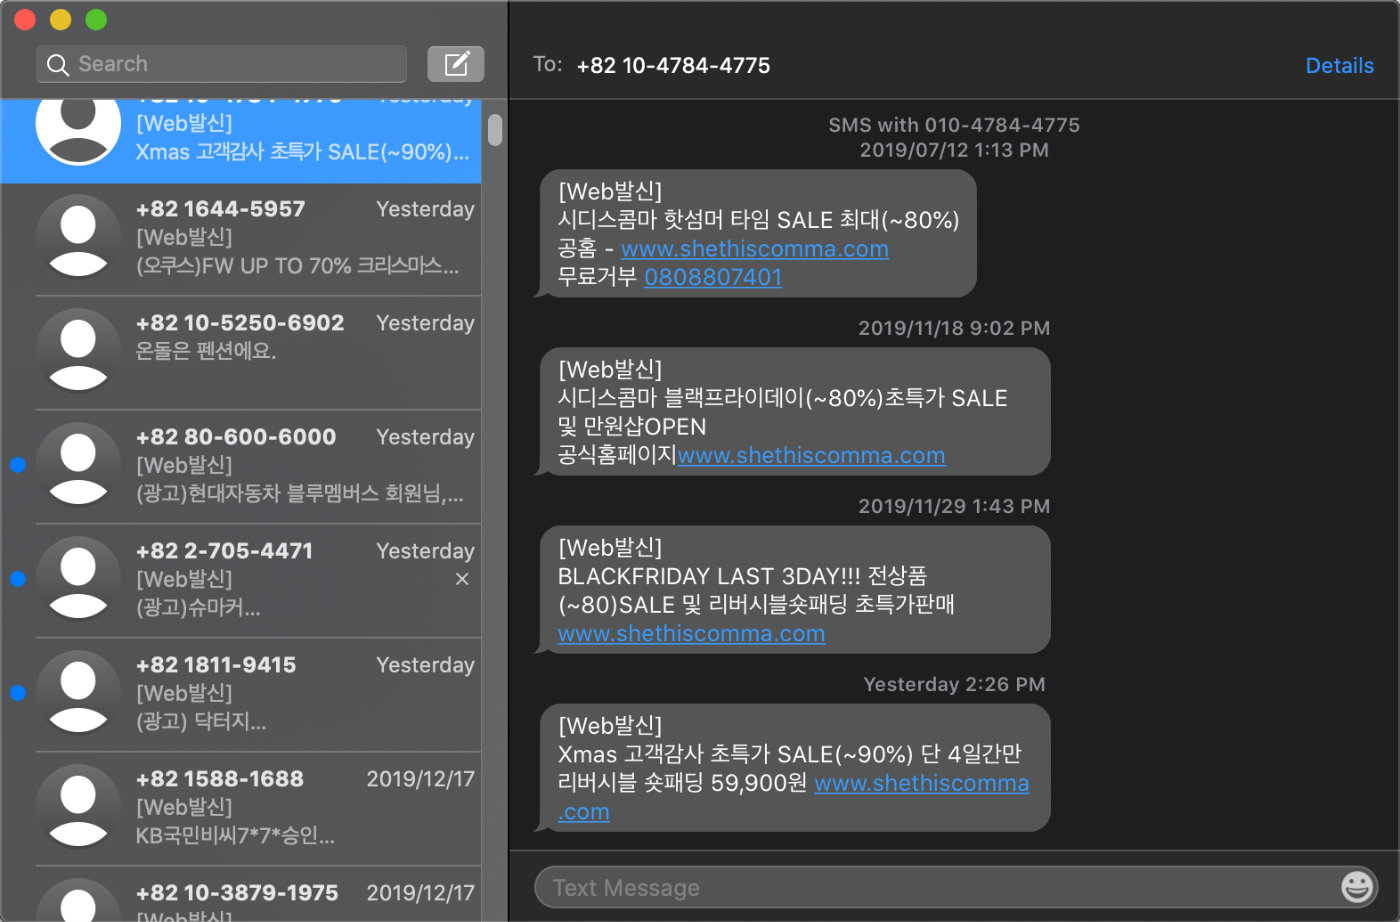Screen dimensions: 1400x922
Task: Click the unread blue dot for +82 2-705-4471
Action: click(17, 579)
